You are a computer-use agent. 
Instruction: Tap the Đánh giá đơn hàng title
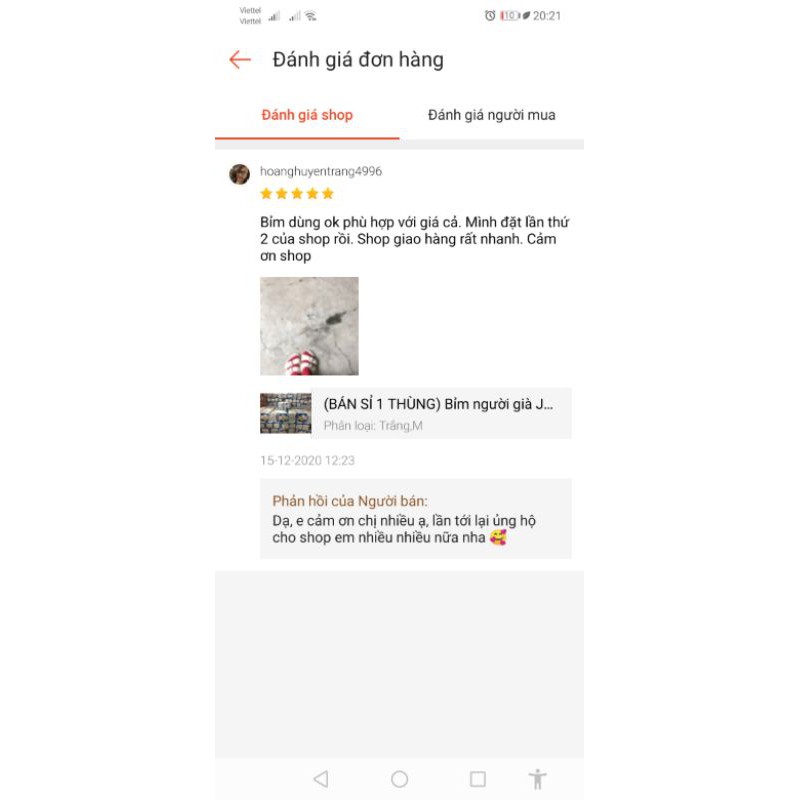pos(358,60)
